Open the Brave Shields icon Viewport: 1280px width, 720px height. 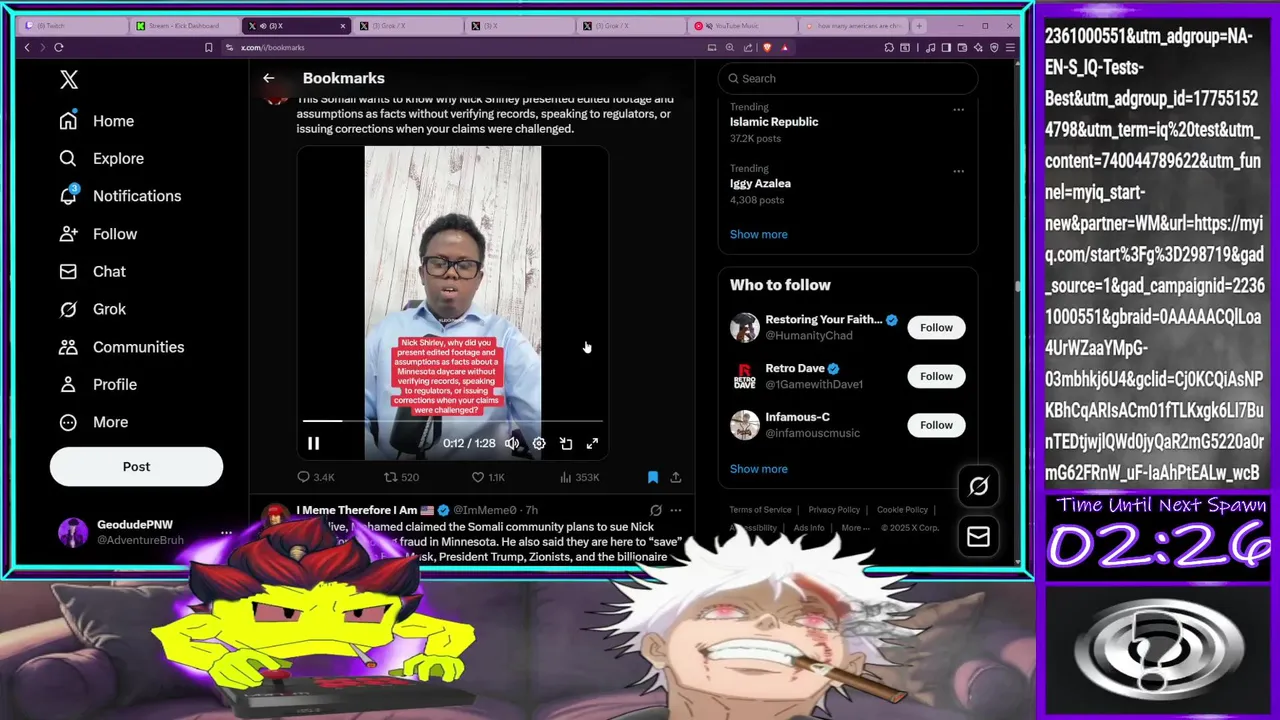(767, 47)
